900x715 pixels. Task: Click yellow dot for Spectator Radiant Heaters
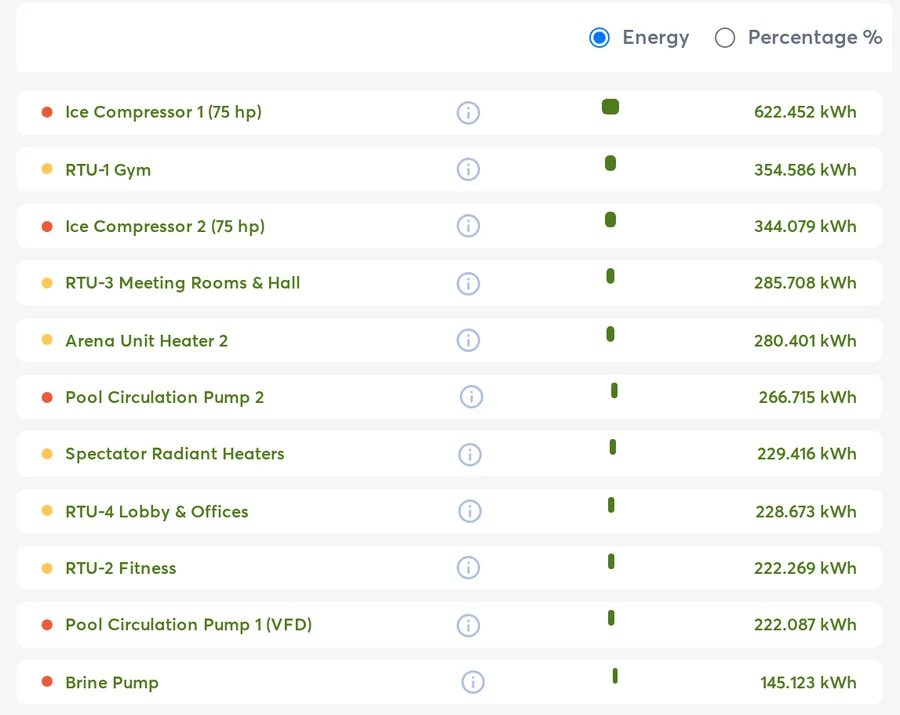click(x=47, y=454)
